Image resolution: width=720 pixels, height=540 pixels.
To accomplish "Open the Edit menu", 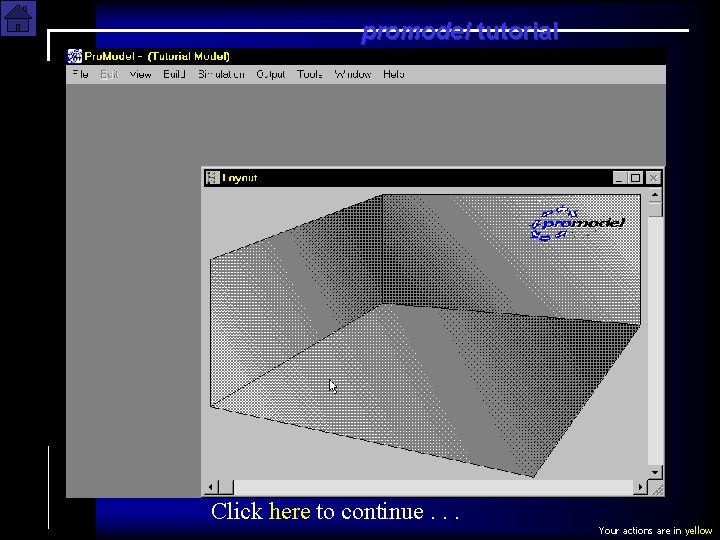I will (x=109, y=74).
